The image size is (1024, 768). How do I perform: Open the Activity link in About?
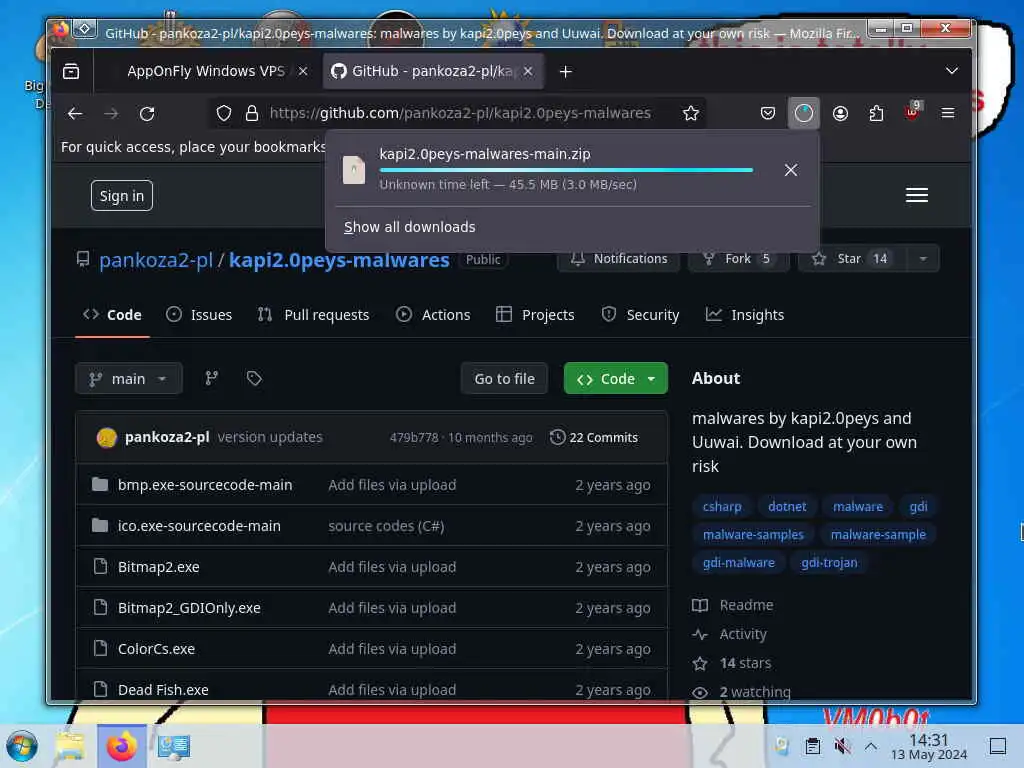(743, 634)
